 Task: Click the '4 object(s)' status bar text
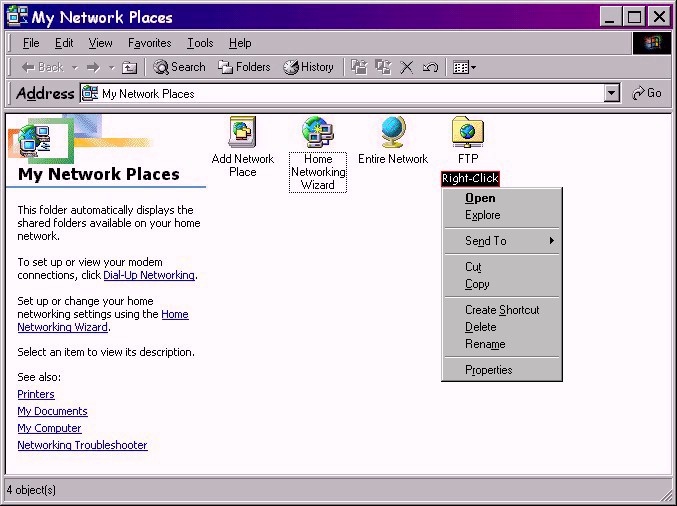point(31,490)
